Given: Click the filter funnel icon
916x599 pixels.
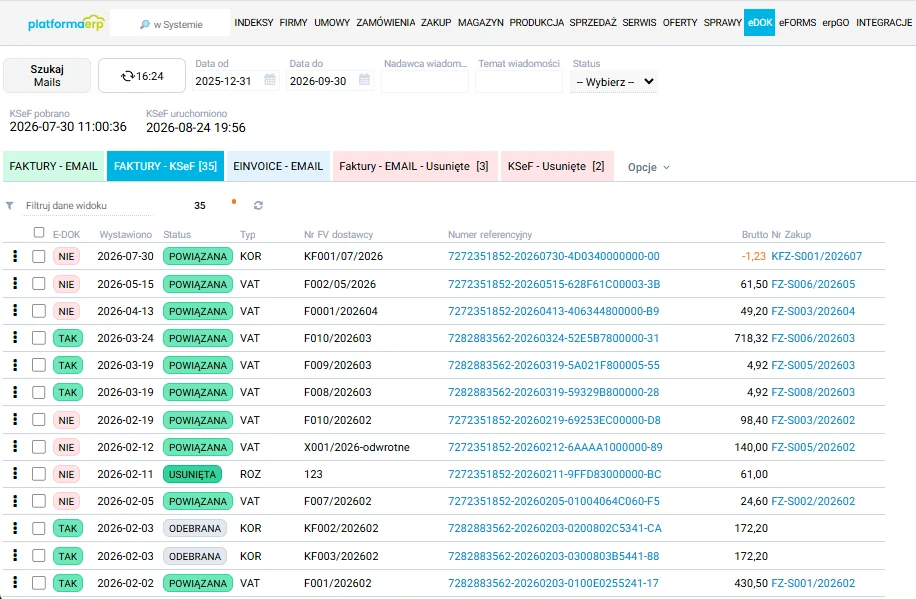Looking at the screenshot, I should pyautogui.click(x=9, y=206).
